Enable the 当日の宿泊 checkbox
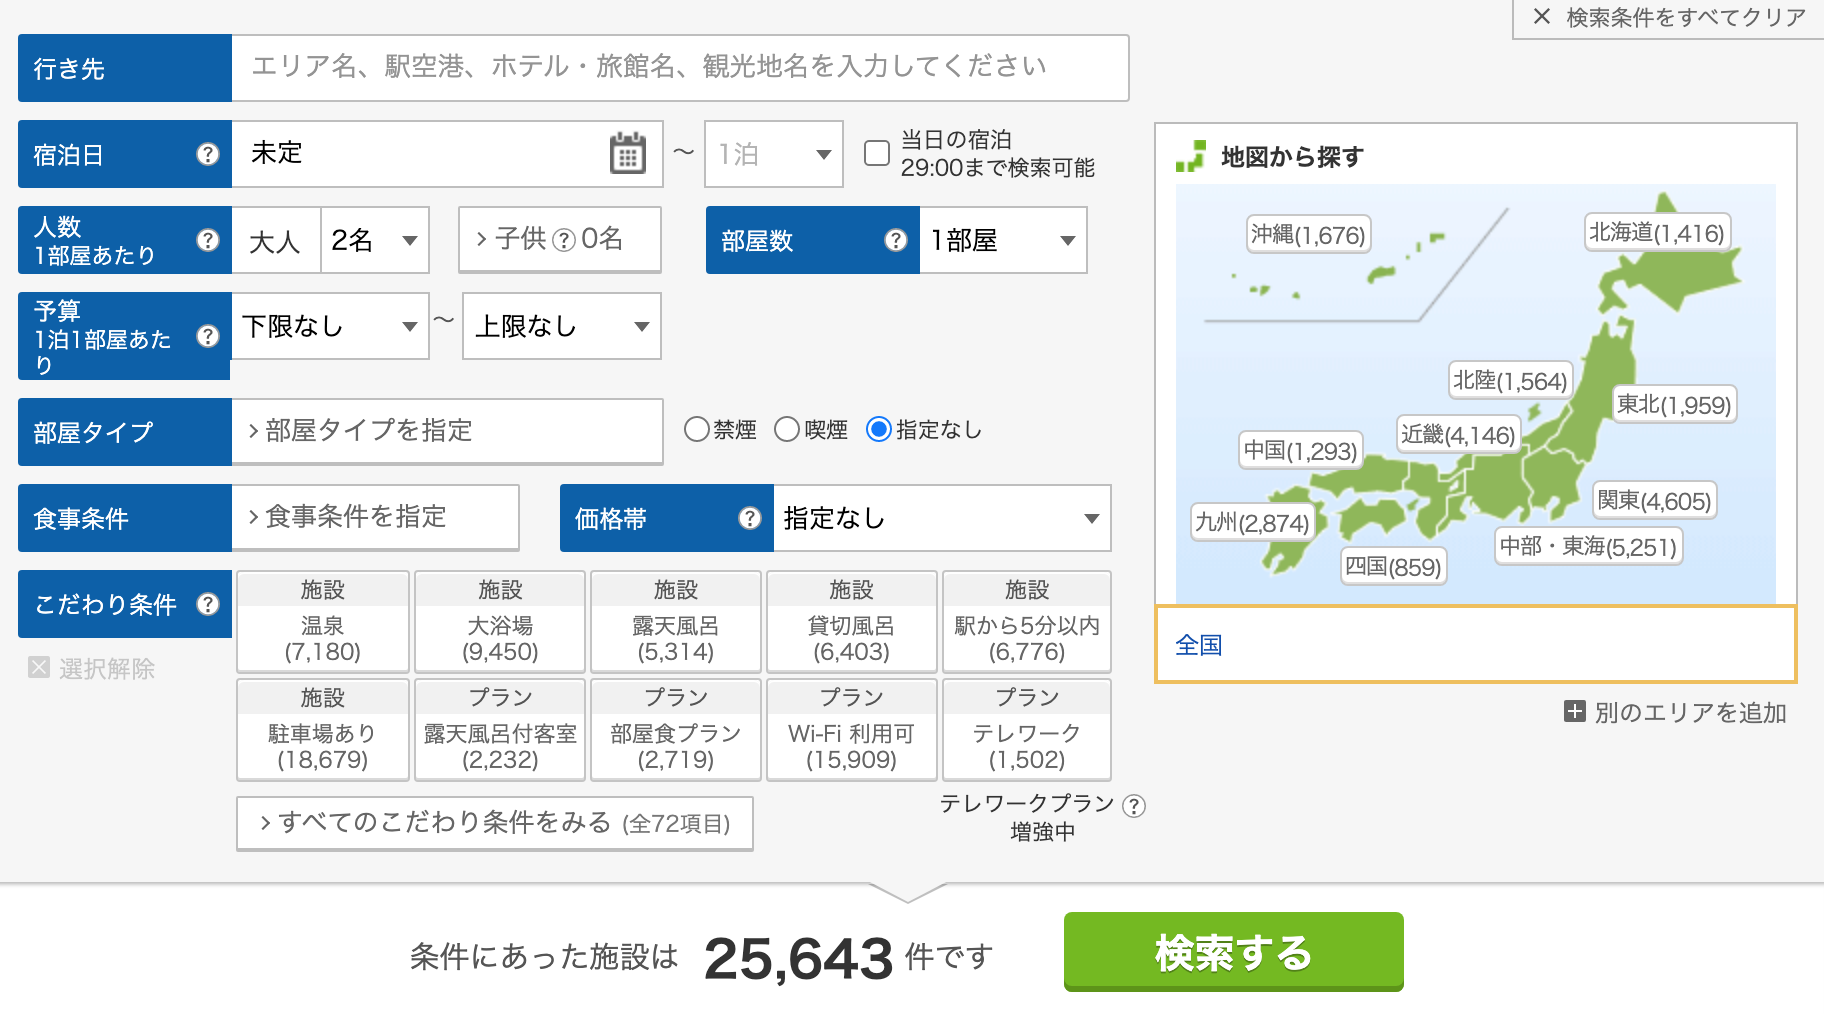This screenshot has width=1824, height=1014. click(x=877, y=152)
